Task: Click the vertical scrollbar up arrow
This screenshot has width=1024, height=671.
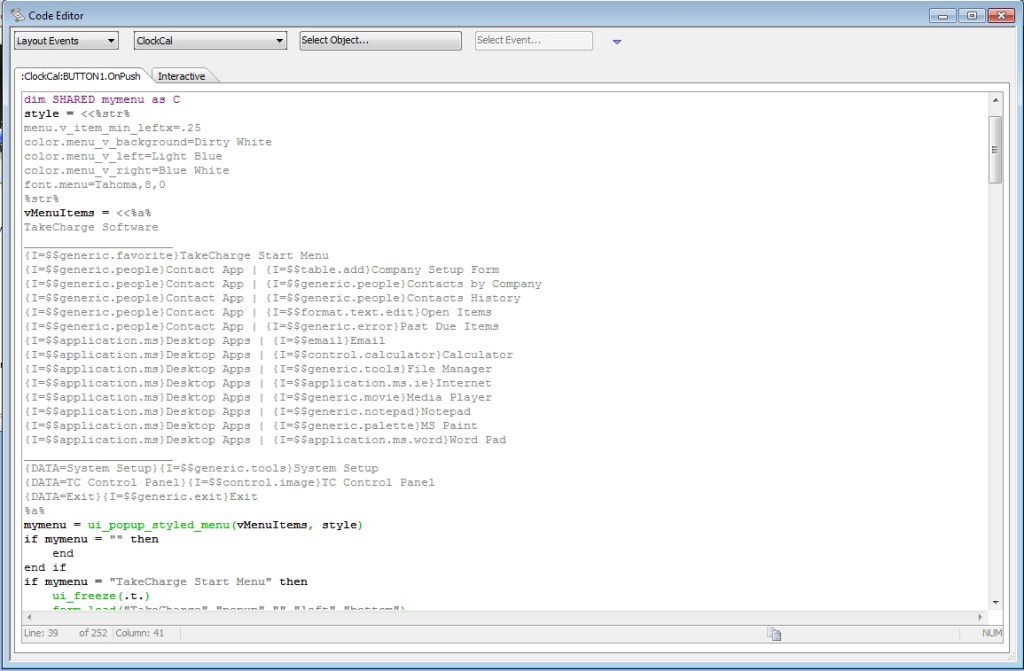Action: click(994, 100)
